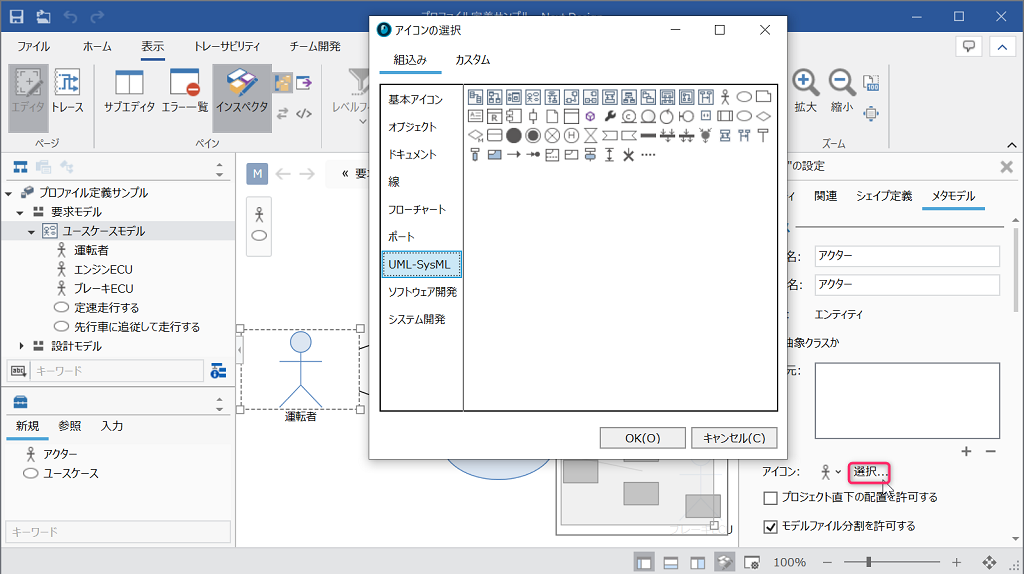This screenshot has height=574, width=1024.
Task: Choose the purple cube icon in the grid
Action: point(590,116)
